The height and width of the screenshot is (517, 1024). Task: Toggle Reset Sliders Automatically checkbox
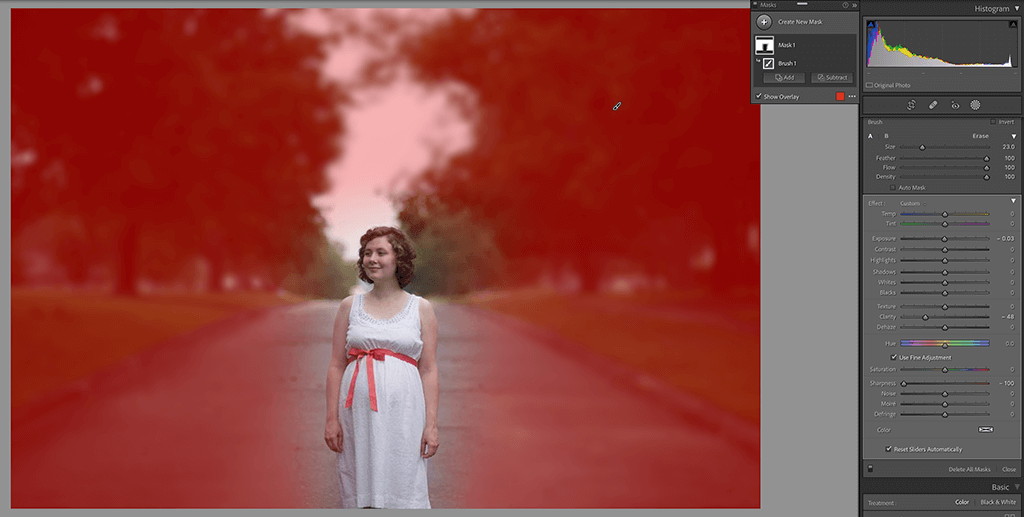[x=888, y=449]
